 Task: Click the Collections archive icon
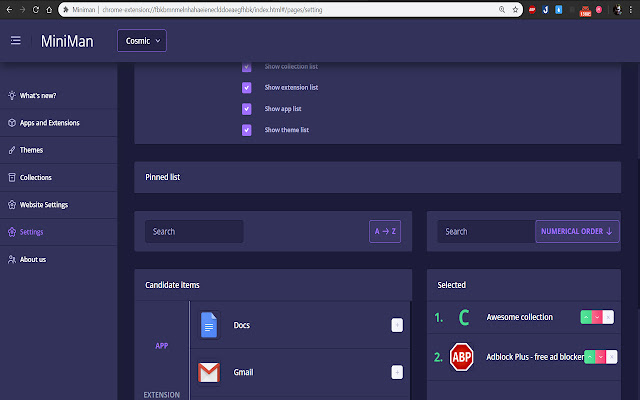(12, 178)
